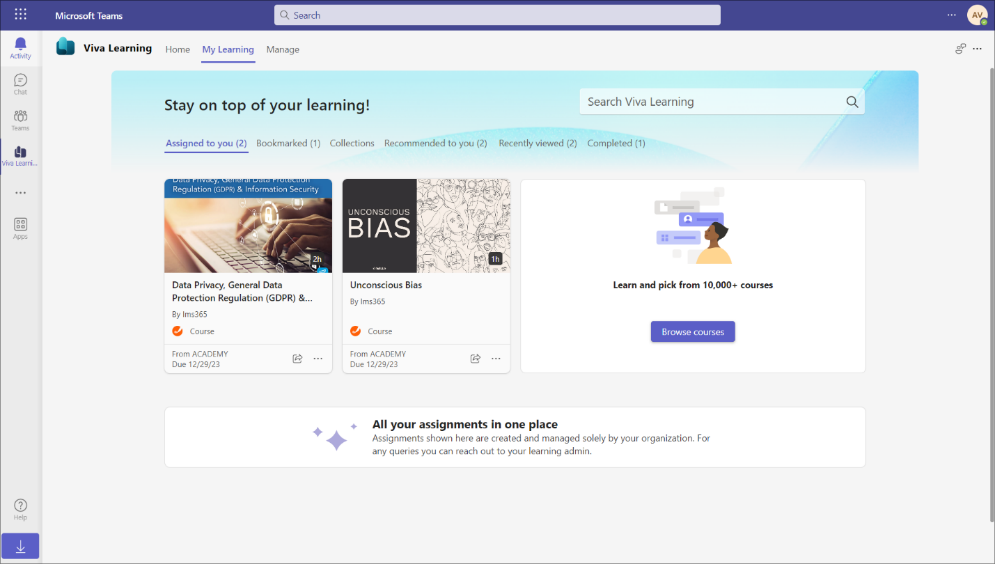
Task: Open Chat in the sidebar
Action: [20, 84]
